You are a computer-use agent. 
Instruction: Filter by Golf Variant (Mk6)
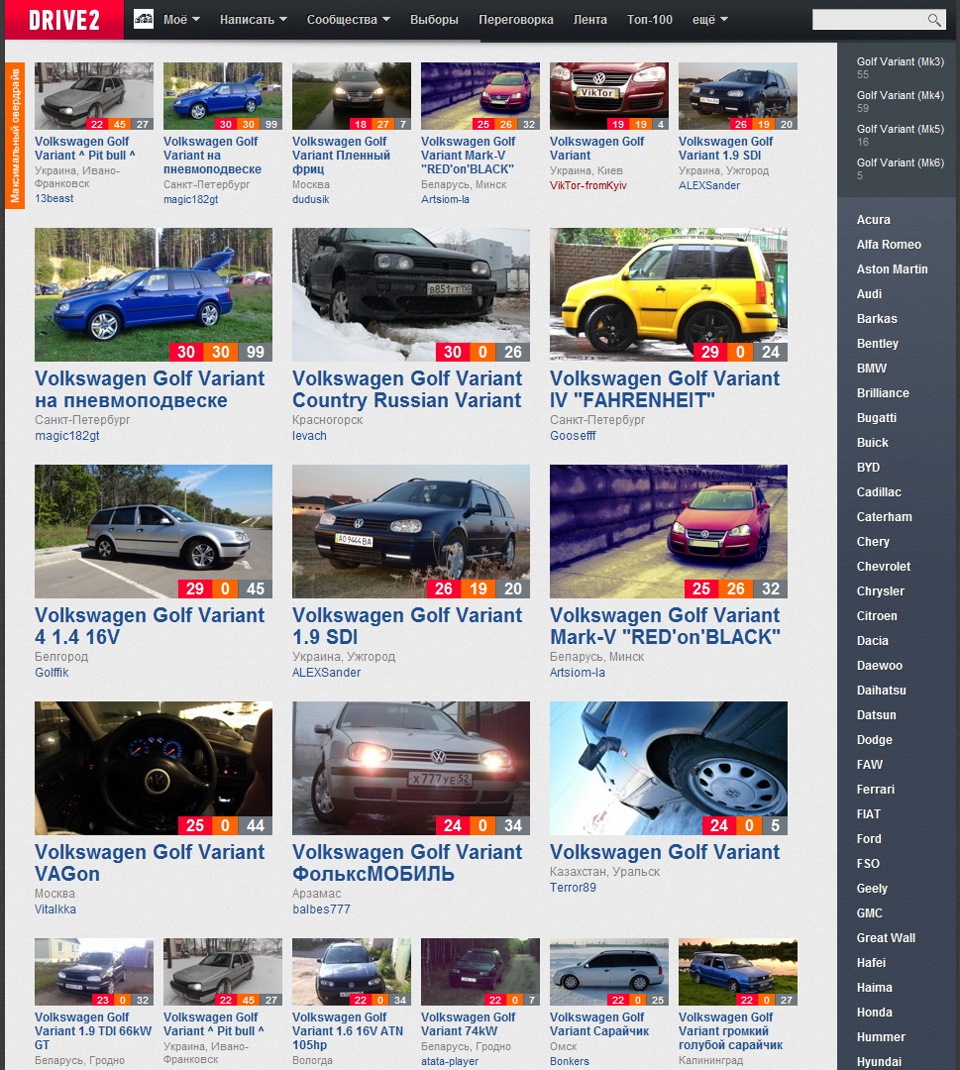coord(900,162)
